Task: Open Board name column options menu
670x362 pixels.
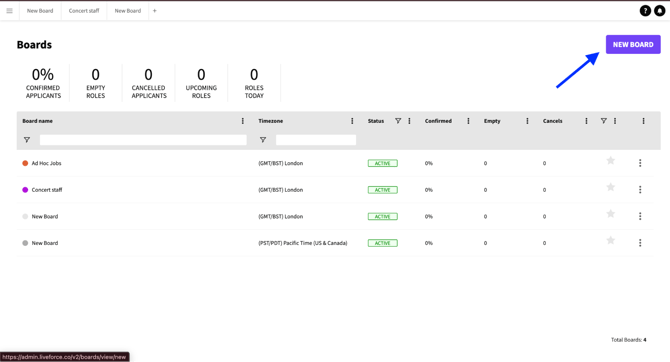Action: coord(243,121)
